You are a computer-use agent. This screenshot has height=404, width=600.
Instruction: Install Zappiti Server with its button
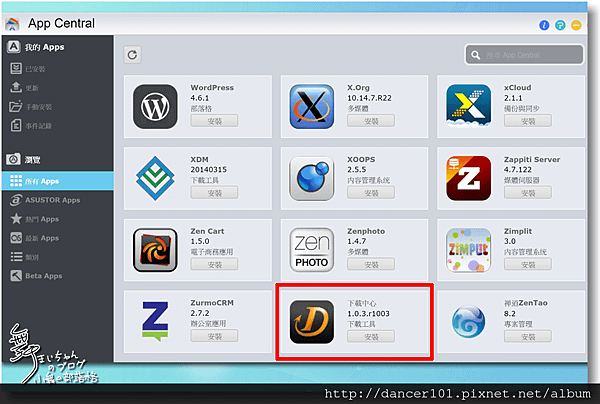[528, 193]
